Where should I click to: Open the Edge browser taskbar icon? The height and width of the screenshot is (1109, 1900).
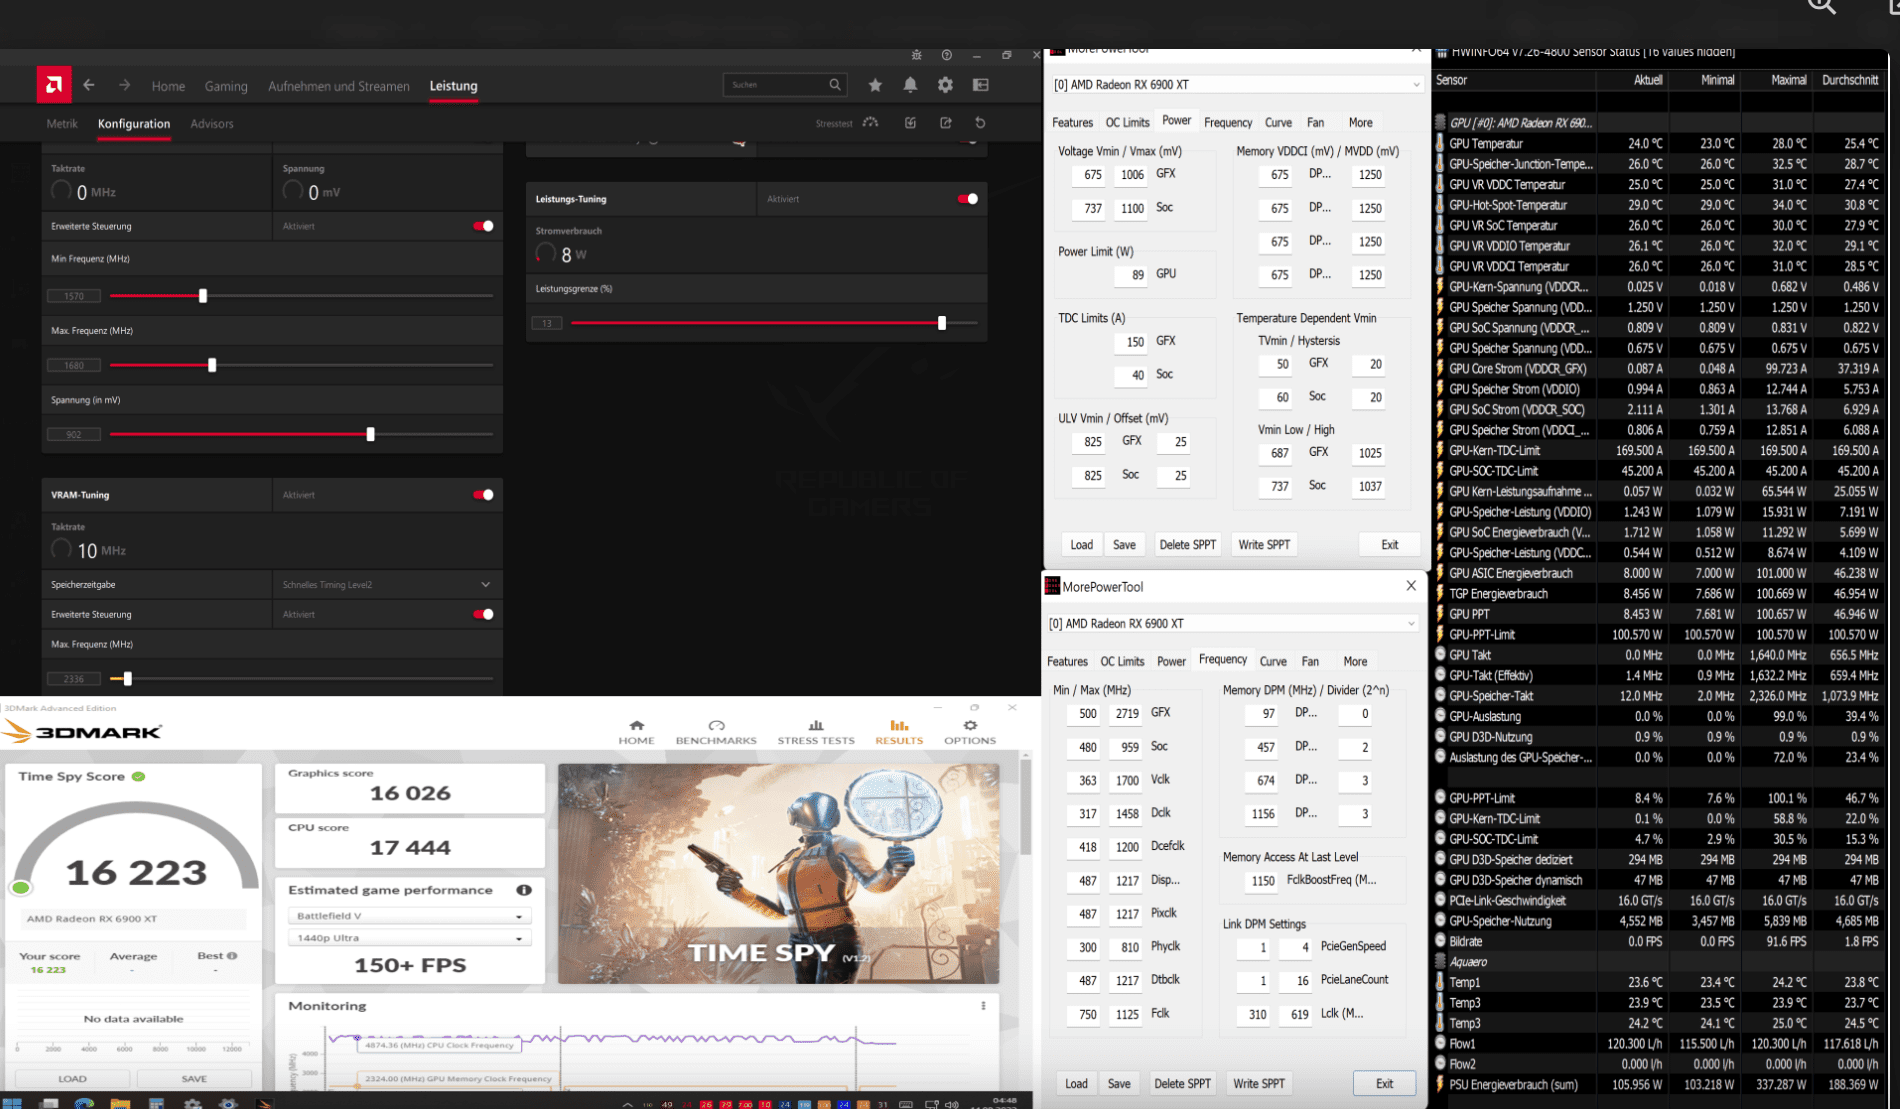tap(84, 1103)
